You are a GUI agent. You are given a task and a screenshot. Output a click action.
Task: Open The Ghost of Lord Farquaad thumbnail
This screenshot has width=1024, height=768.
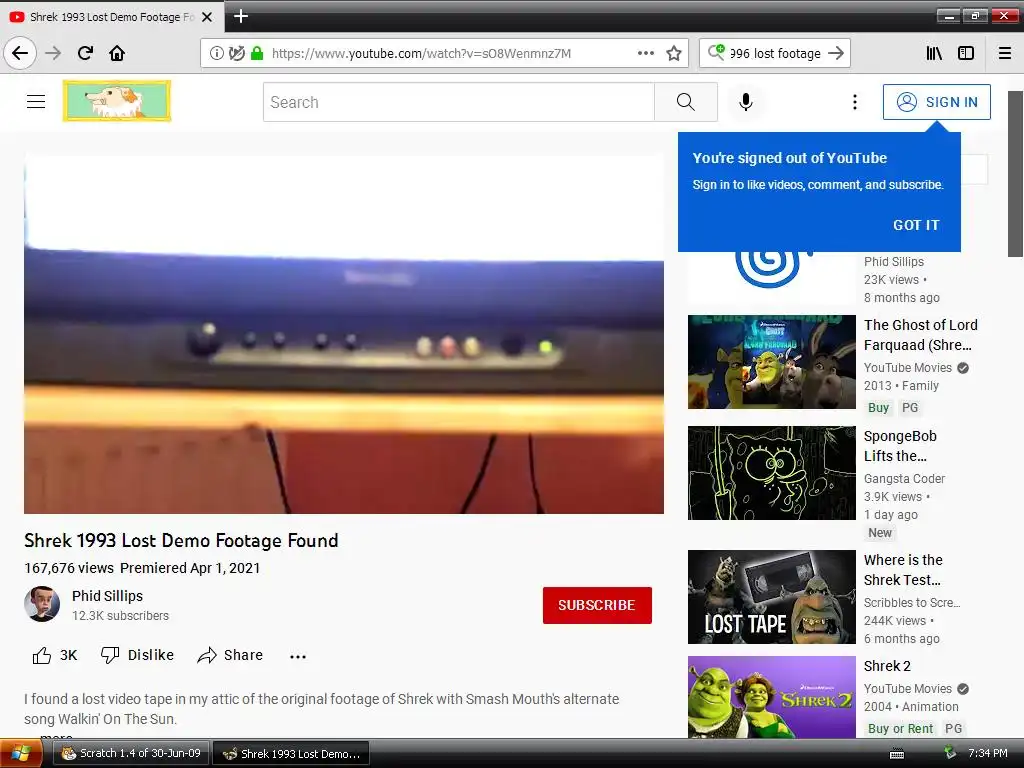coord(771,362)
